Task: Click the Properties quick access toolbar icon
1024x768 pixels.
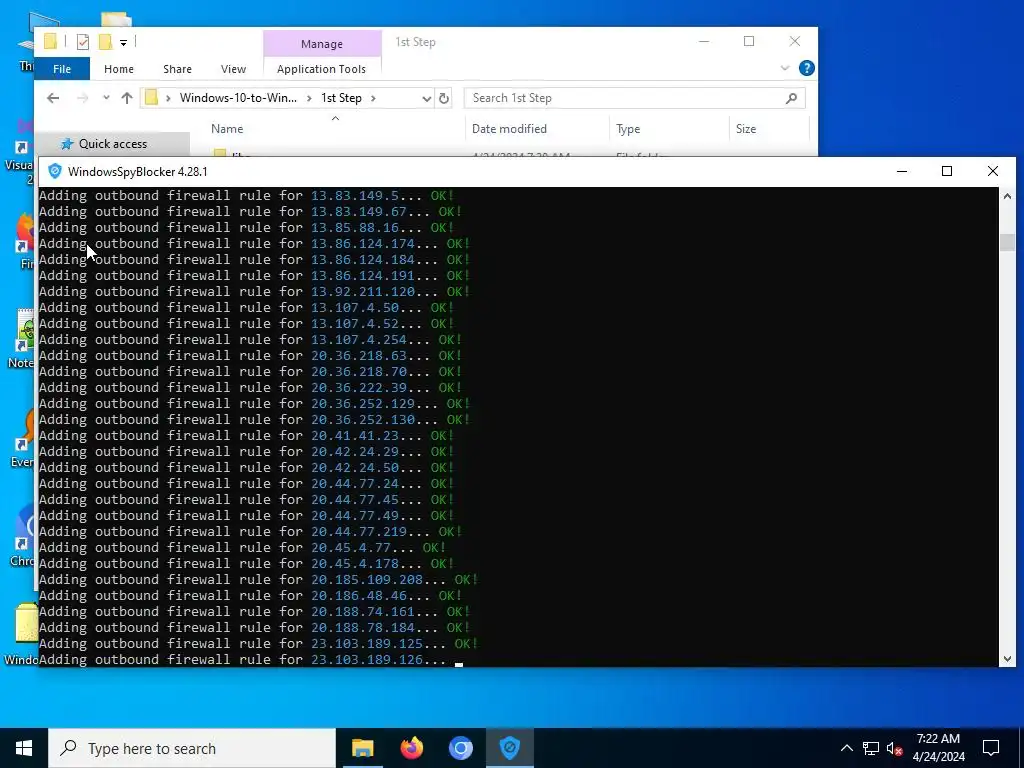Action: (82, 42)
